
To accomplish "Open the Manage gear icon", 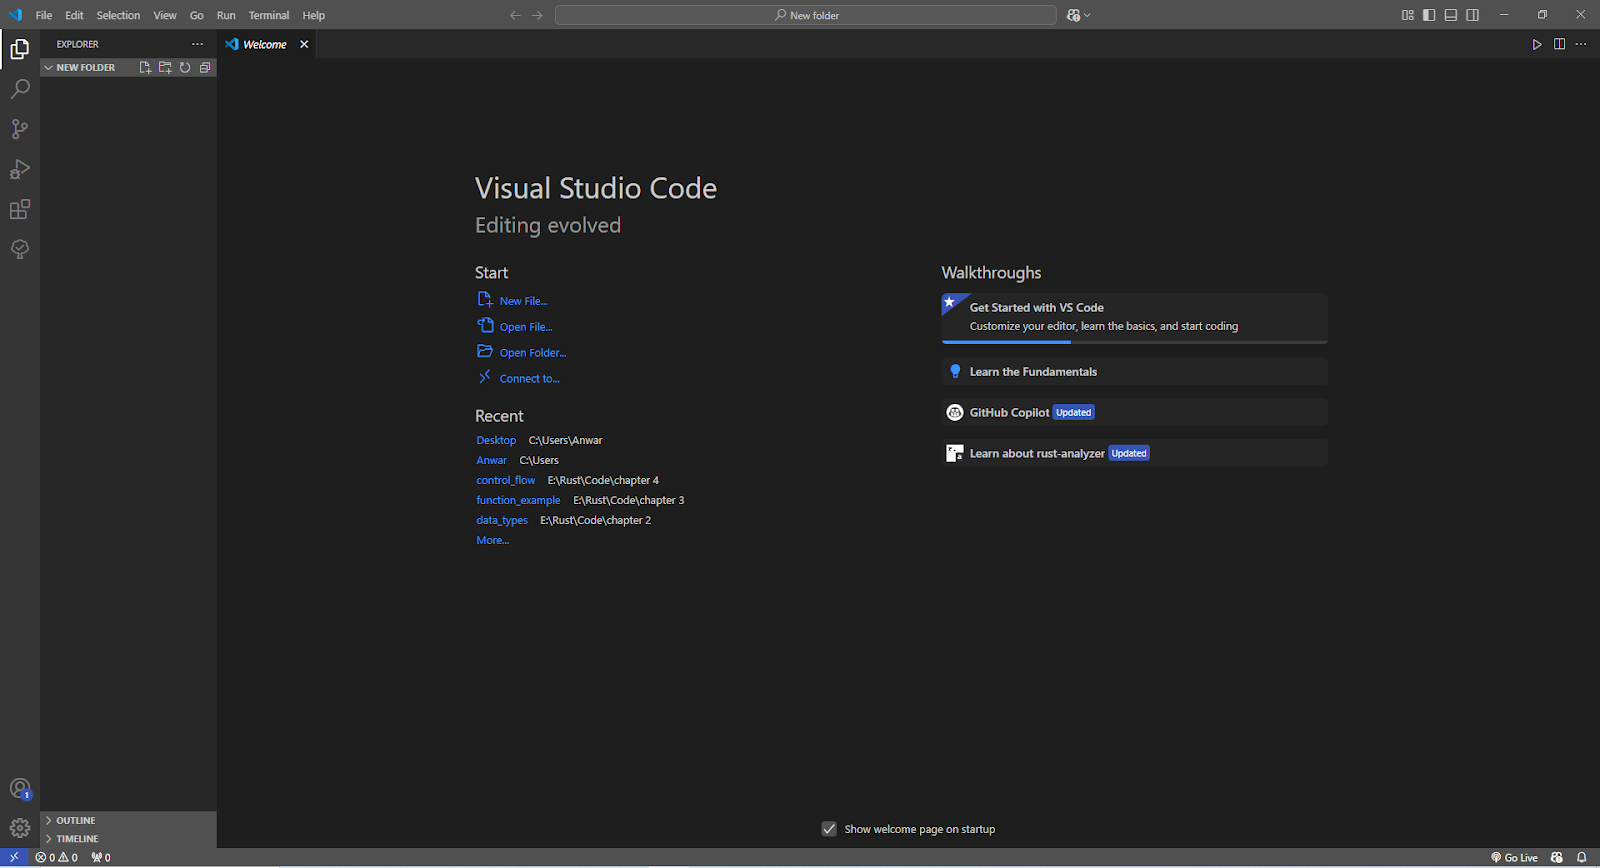I will tap(20, 828).
